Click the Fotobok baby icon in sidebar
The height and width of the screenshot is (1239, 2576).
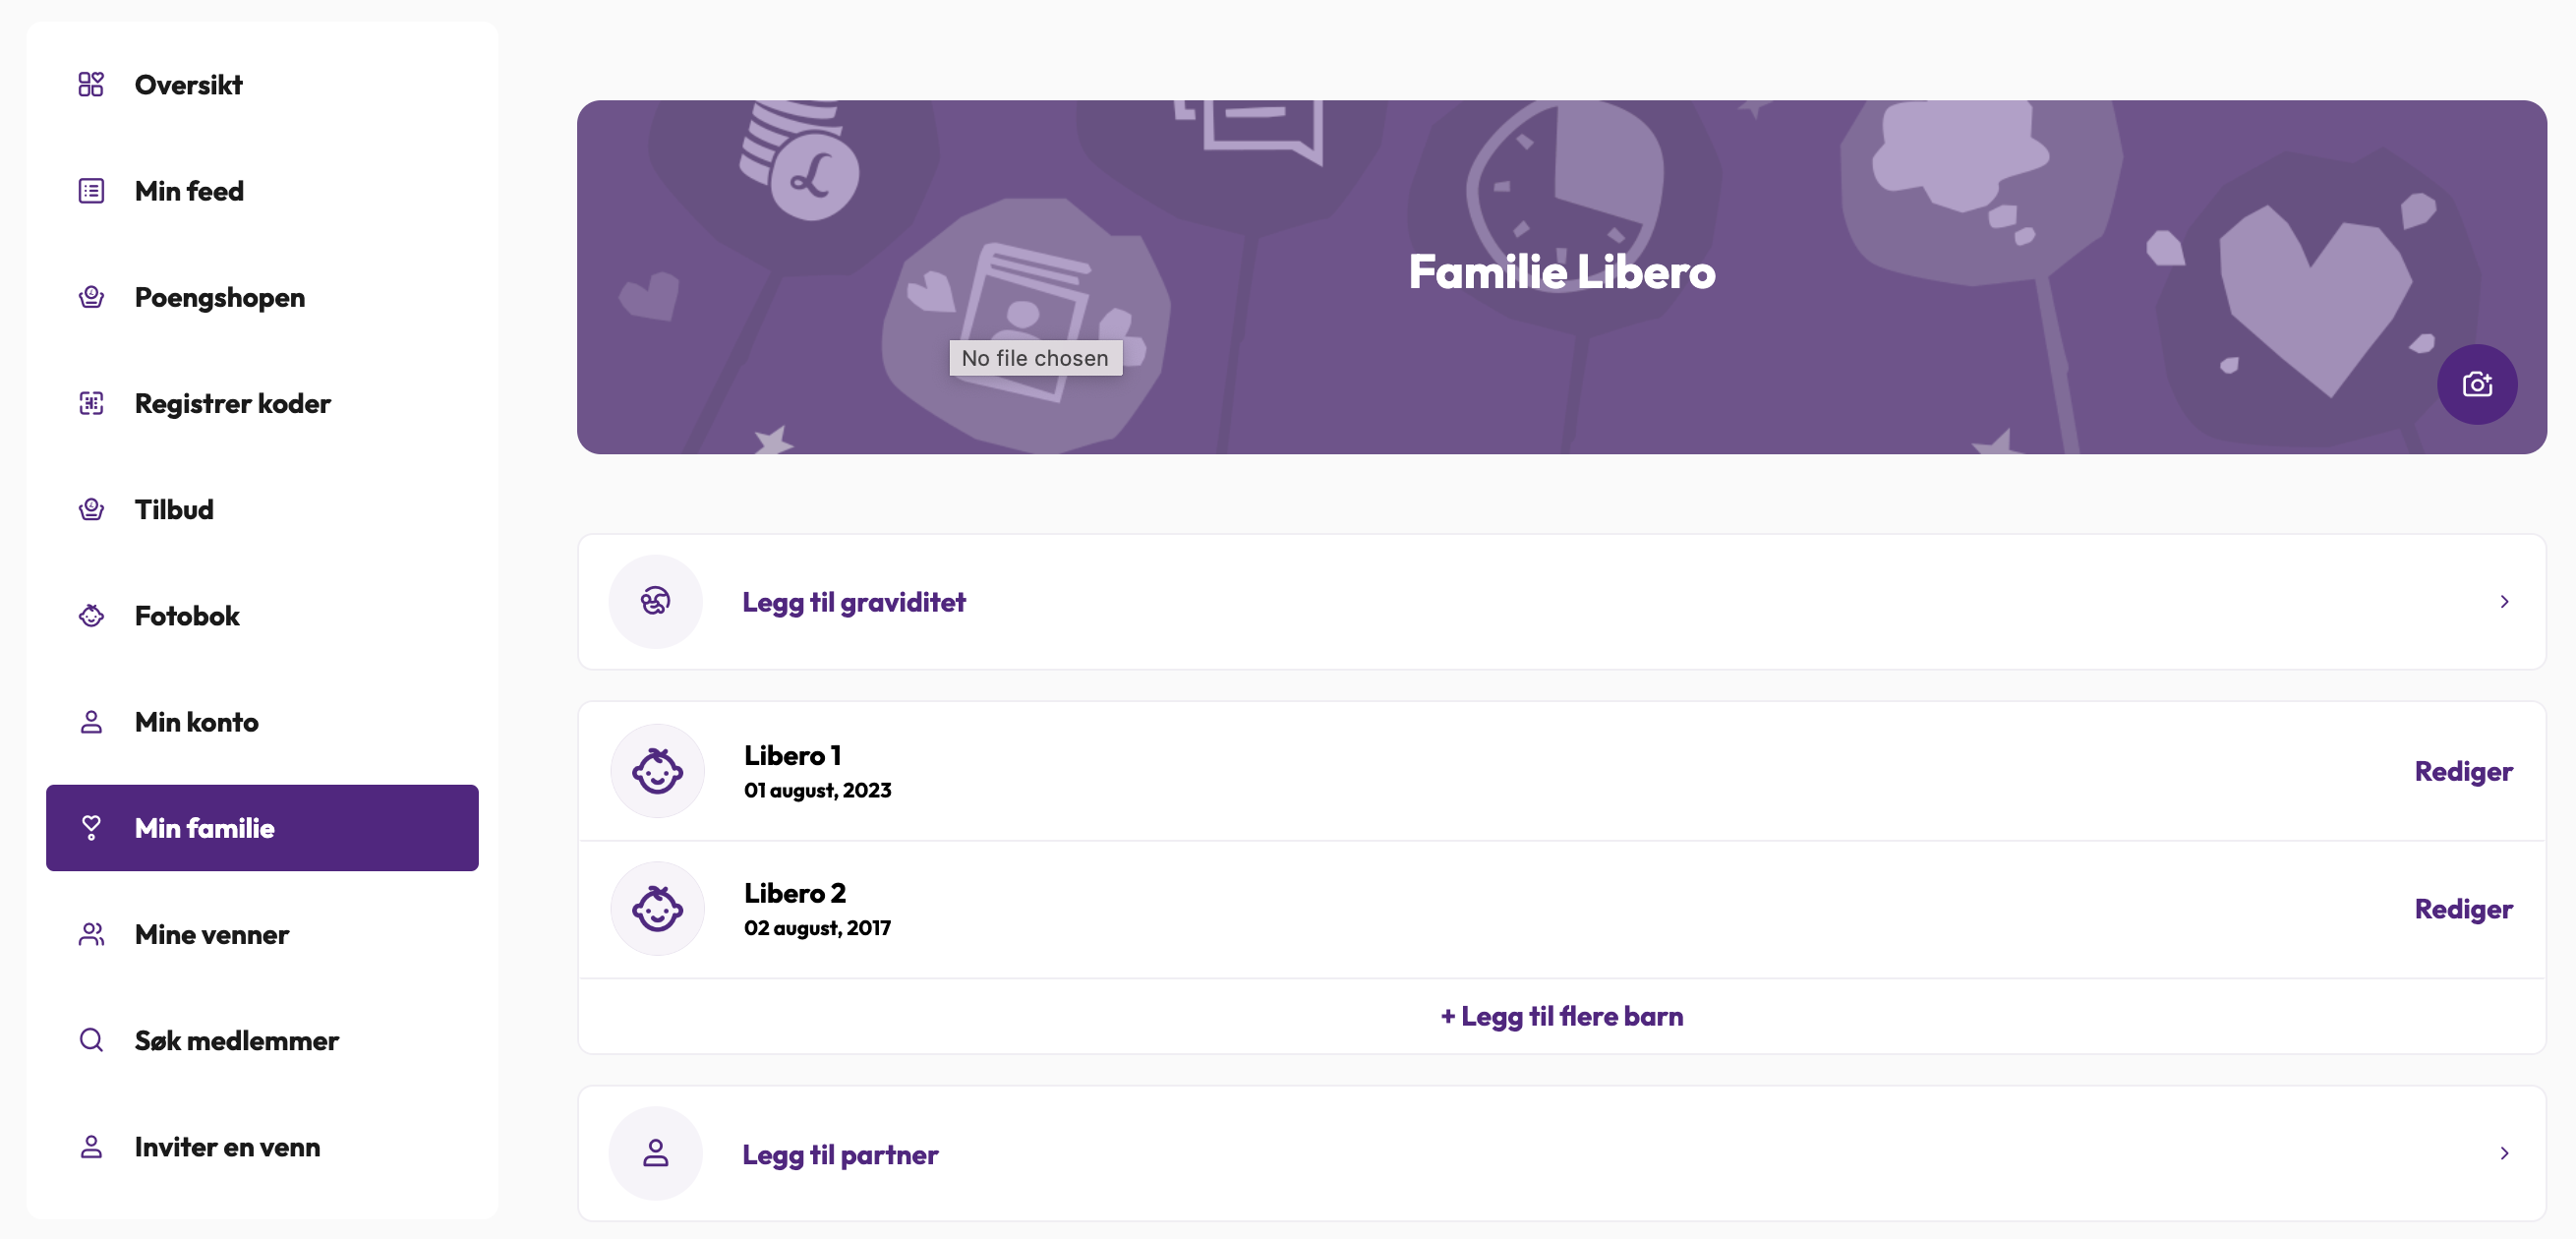91,615
